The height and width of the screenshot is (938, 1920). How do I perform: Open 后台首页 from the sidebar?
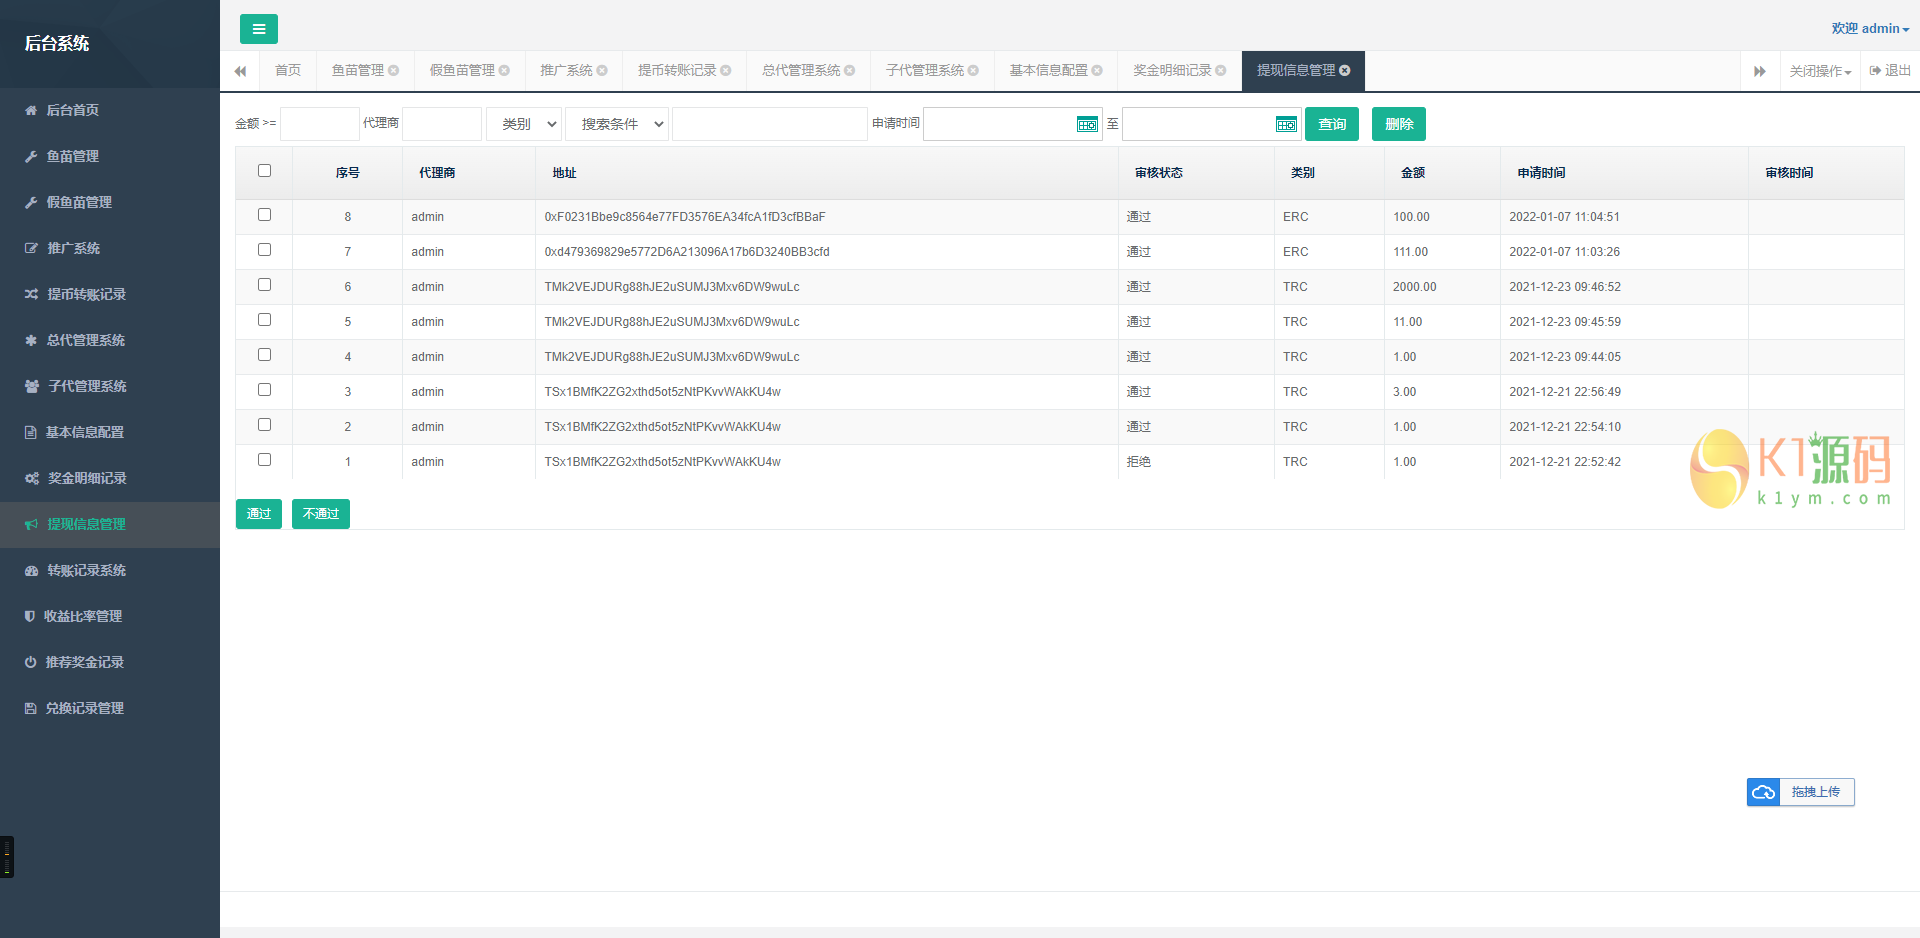72,110
